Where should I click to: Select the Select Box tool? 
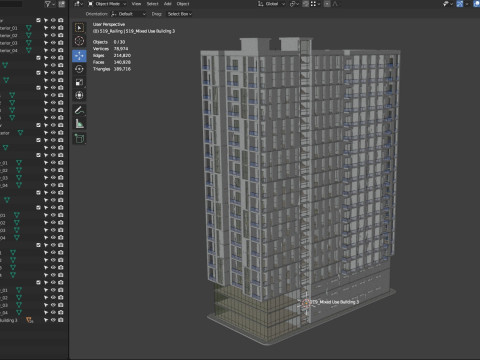[79, 28]
